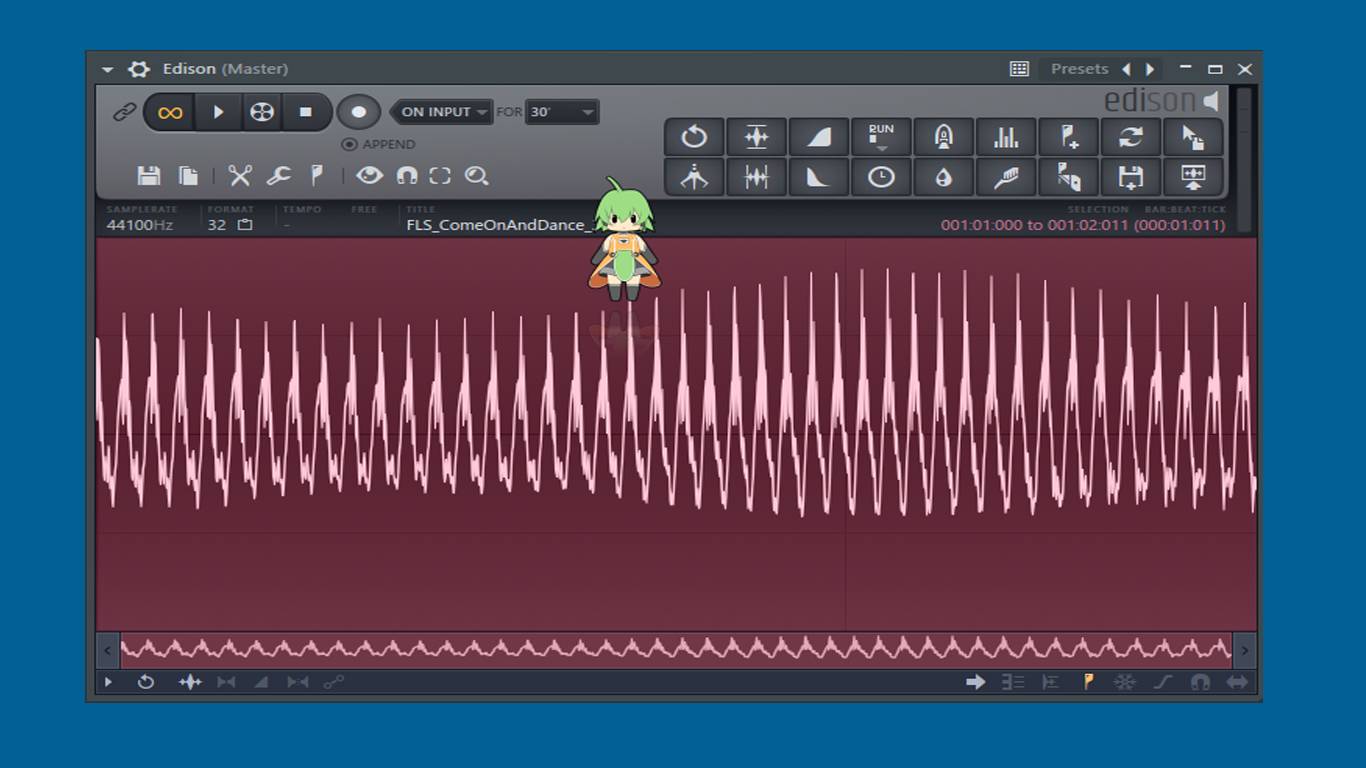The image size is (1366, 768).
Task: Click the tripod-shaped icon in bottom tool row
Action: [694, 177]
